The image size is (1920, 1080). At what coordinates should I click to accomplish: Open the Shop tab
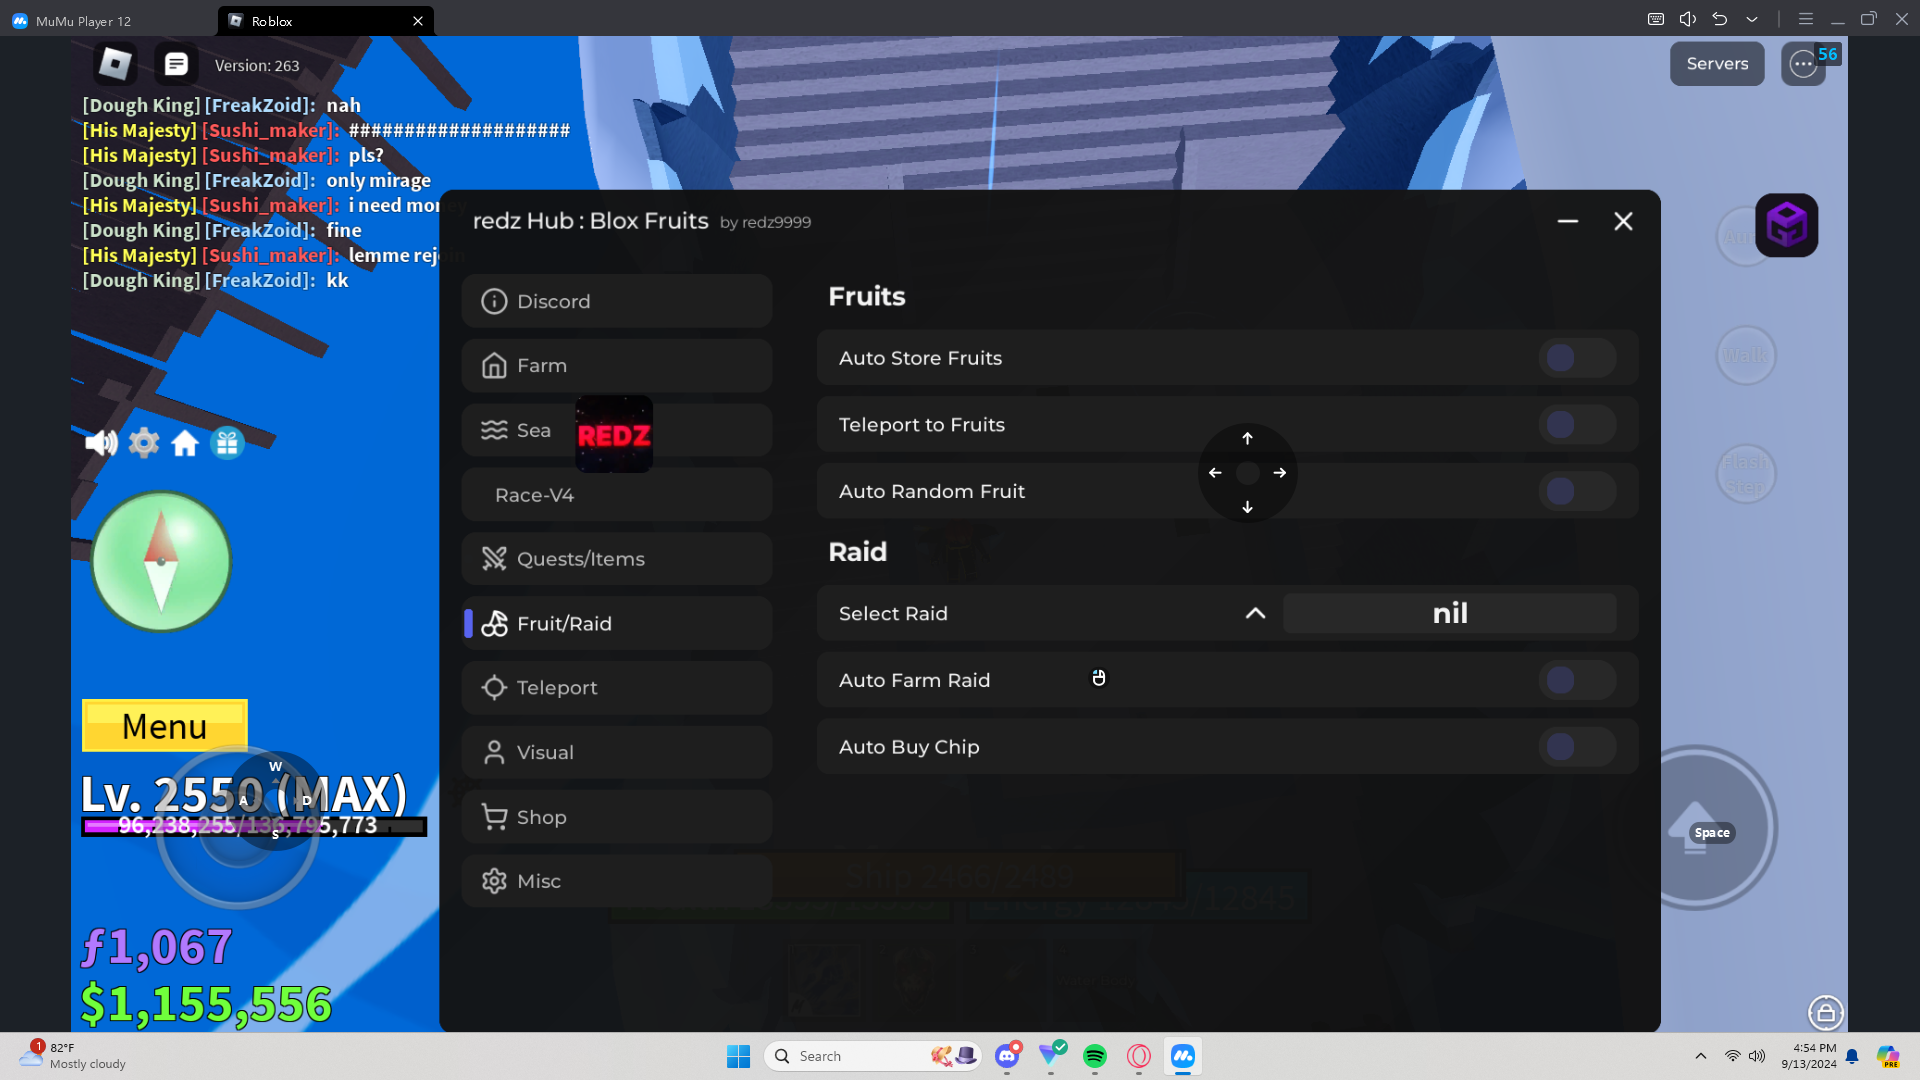pos(617,817)
